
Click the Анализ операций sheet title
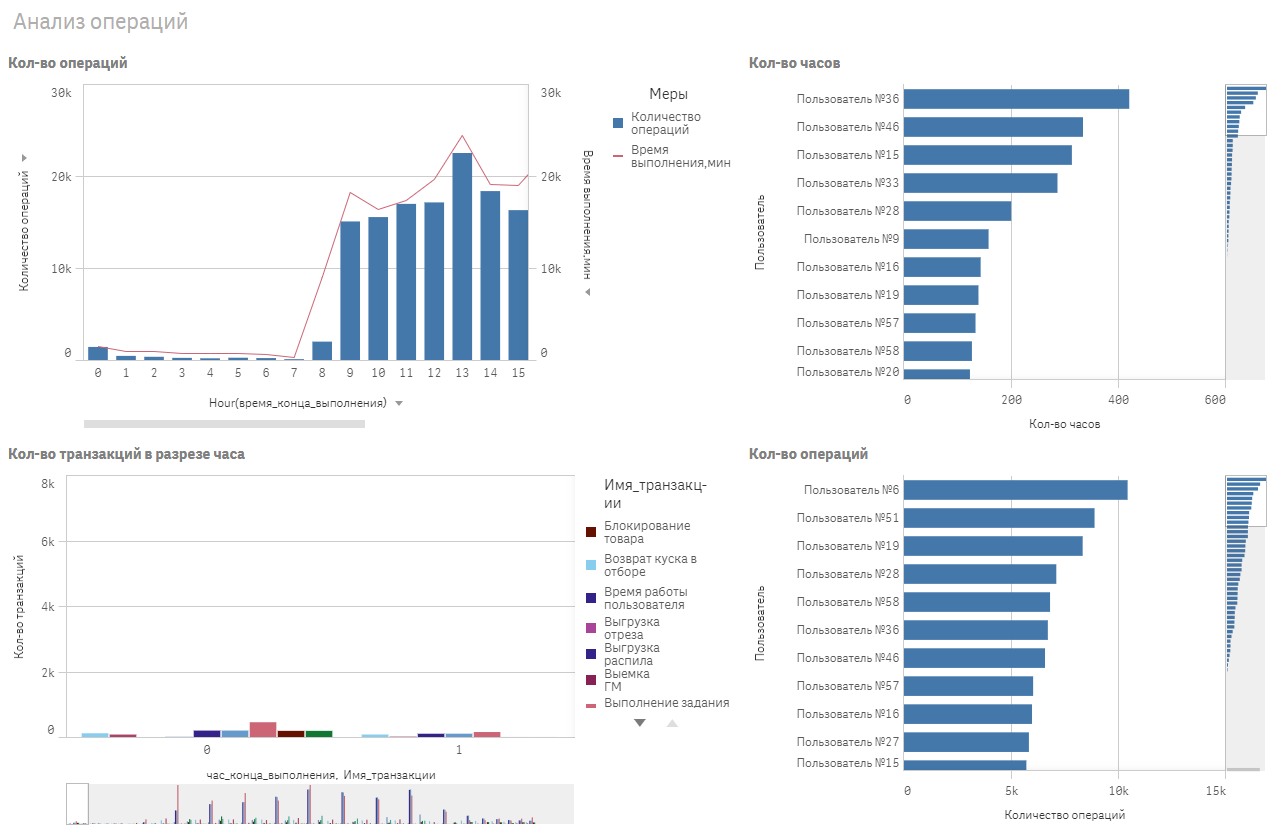[100, 21]
